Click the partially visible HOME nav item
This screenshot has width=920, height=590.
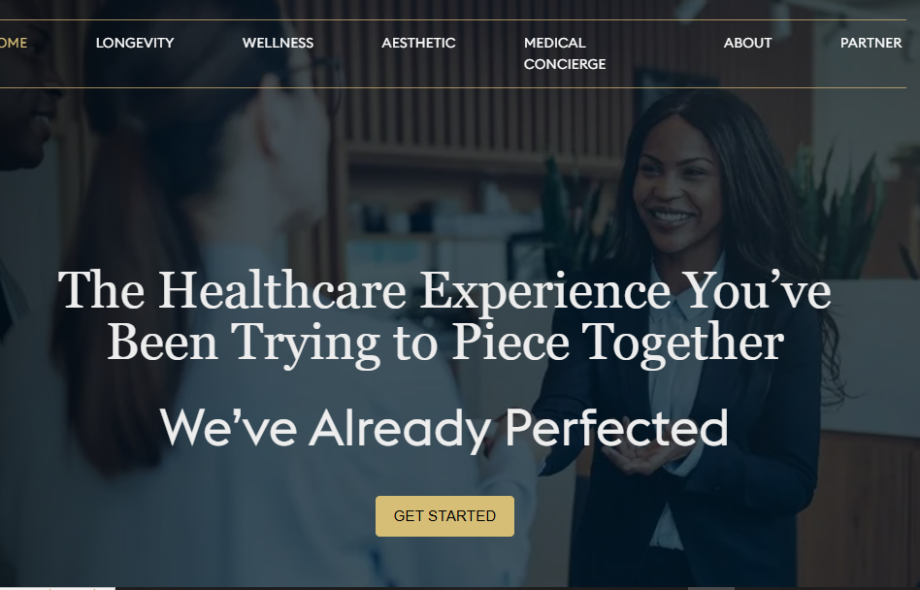[x=13, y=43]
